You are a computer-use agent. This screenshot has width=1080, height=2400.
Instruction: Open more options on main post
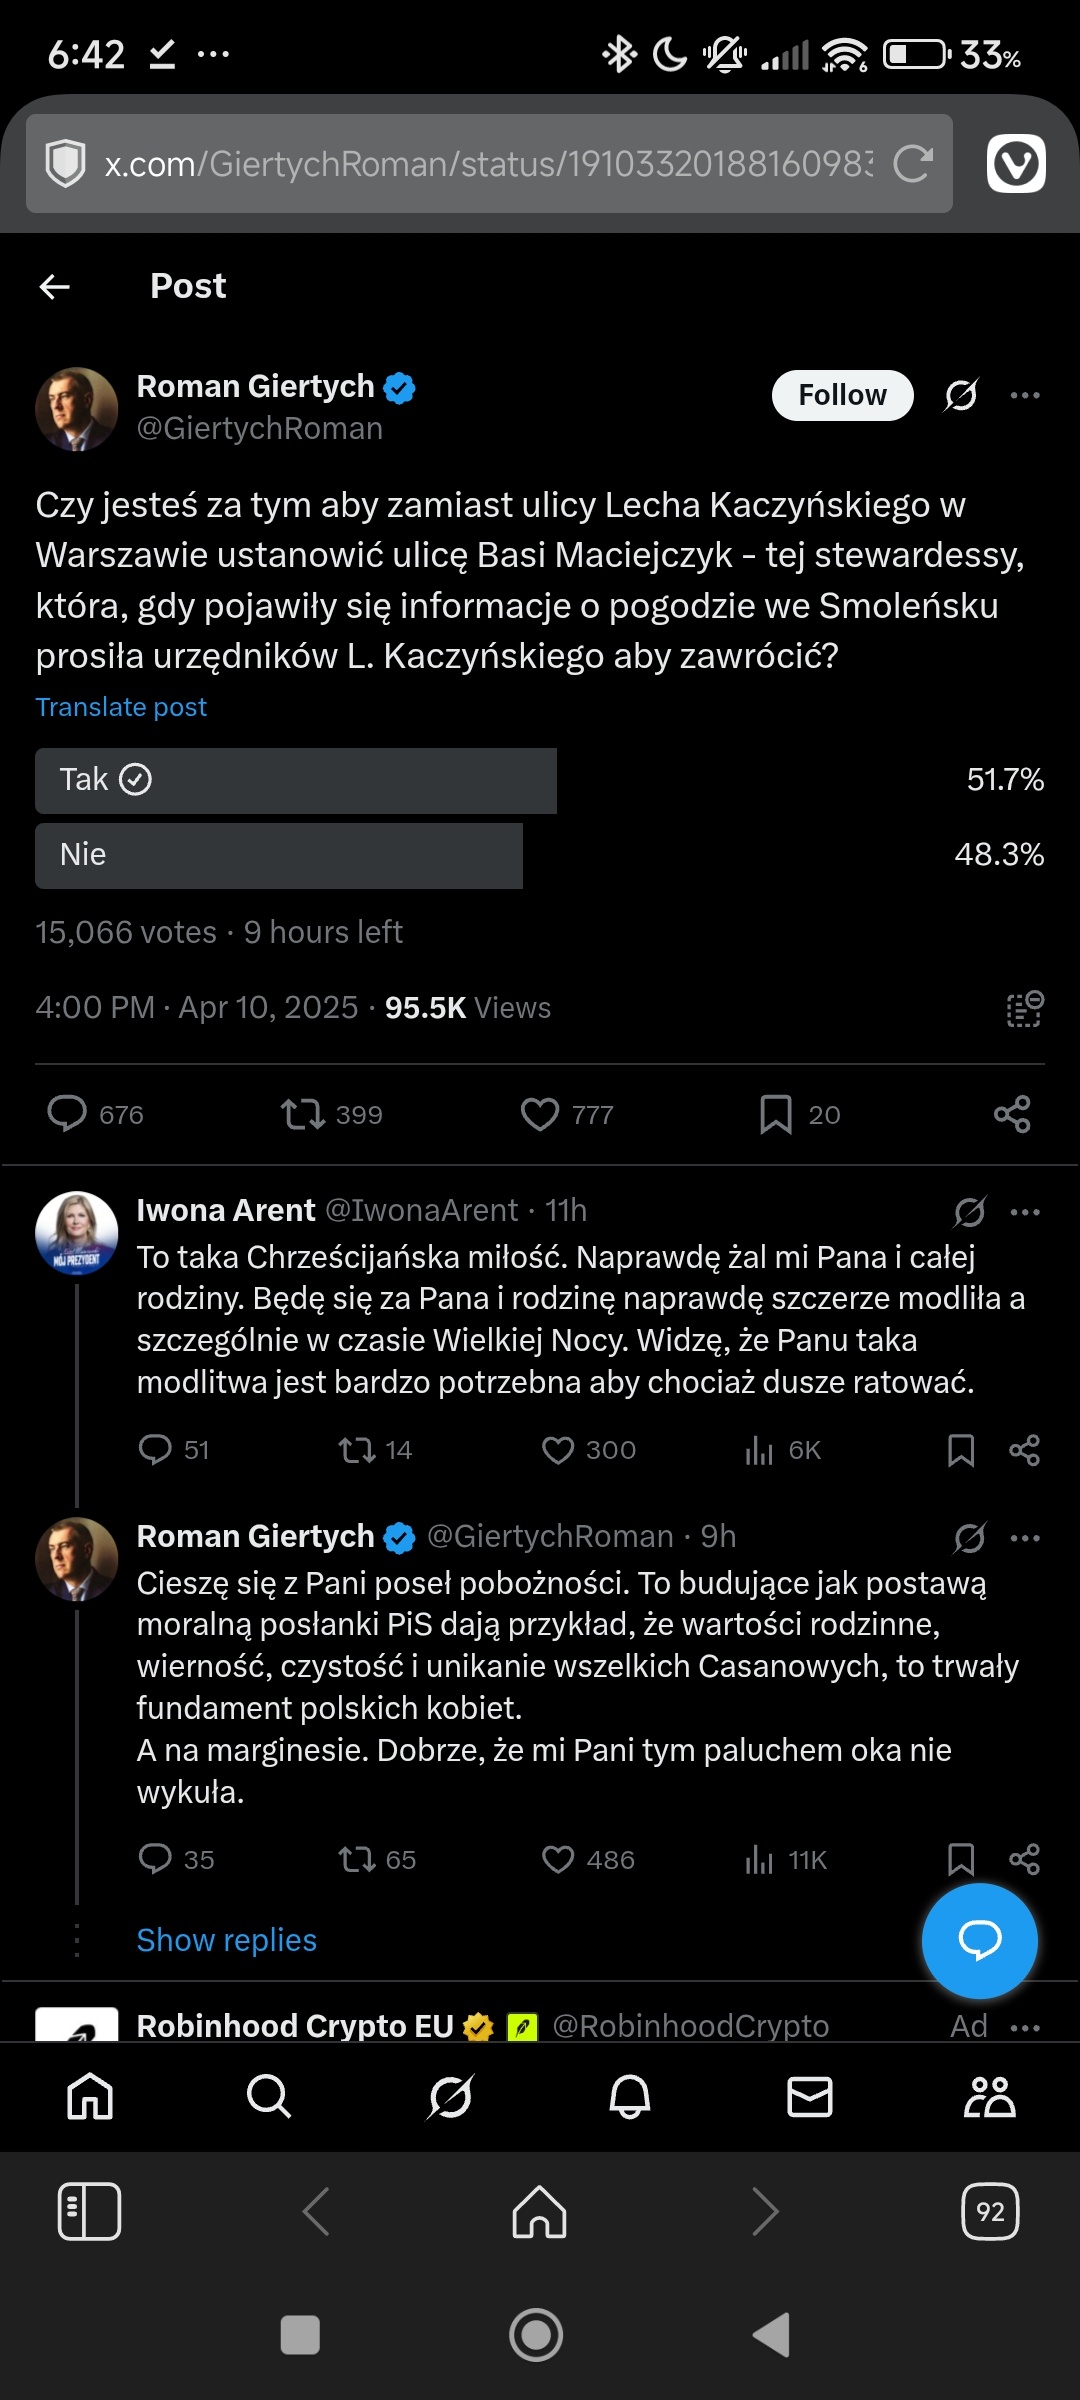coord(1025,395)
